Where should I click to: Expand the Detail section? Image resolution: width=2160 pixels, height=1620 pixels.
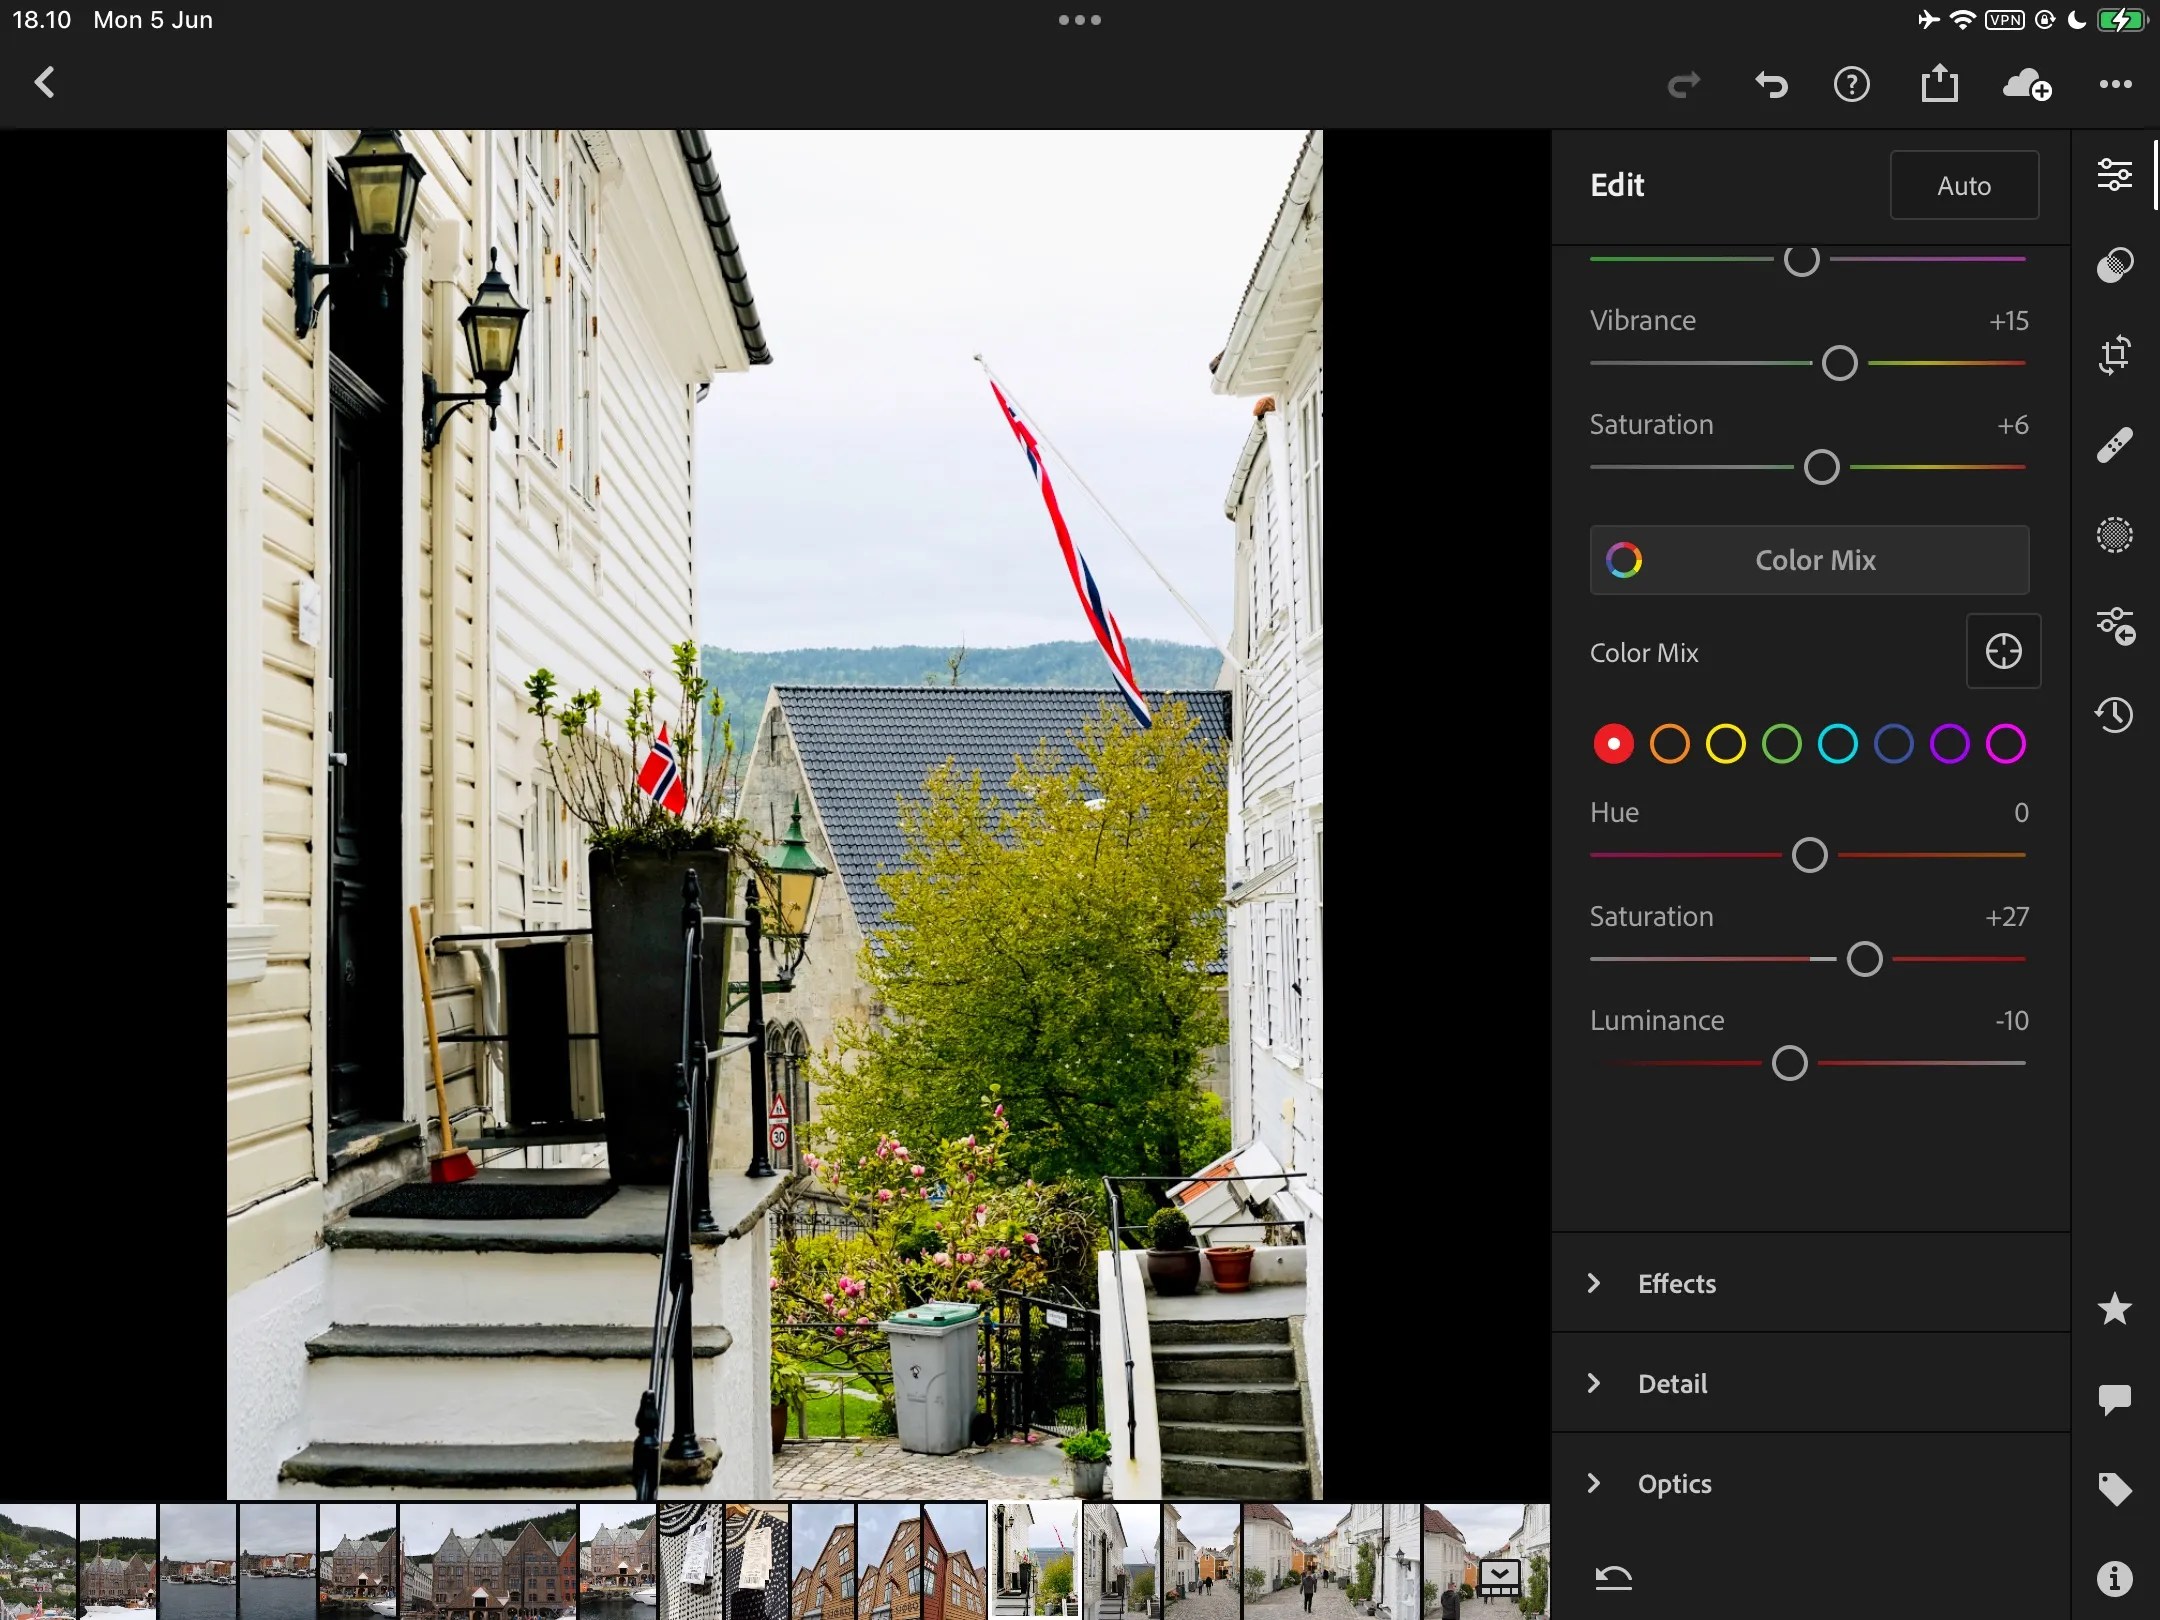point(1670,1383)
